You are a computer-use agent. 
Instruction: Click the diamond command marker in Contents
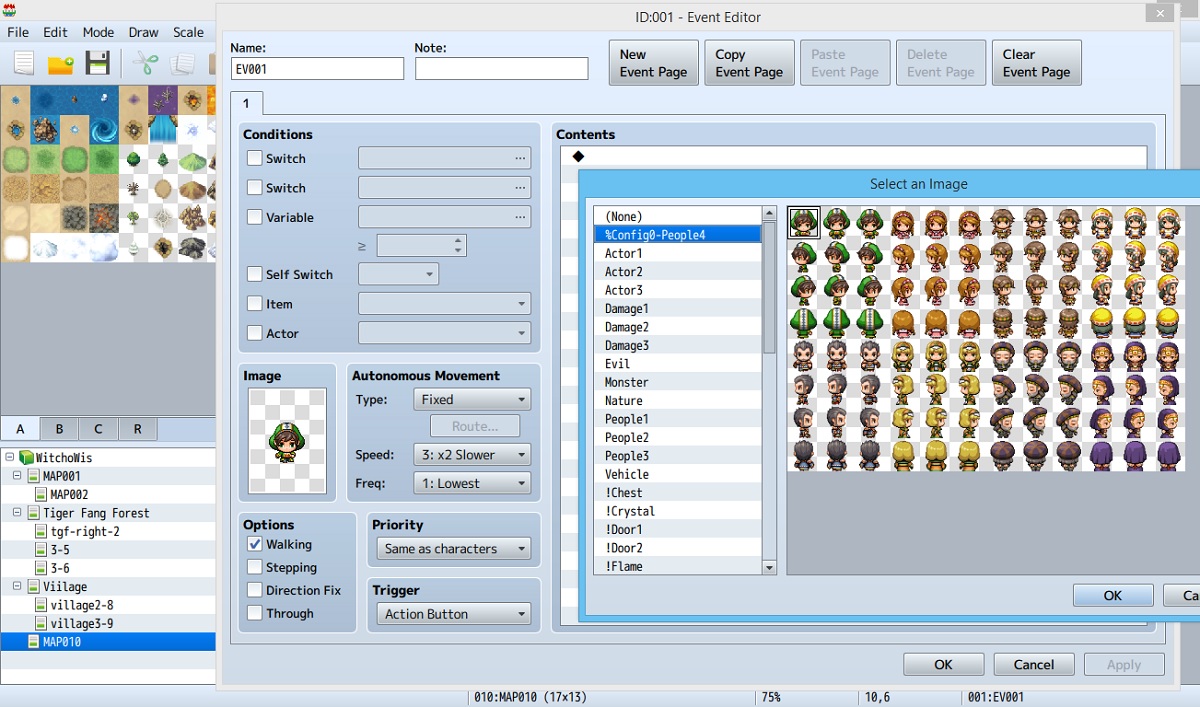pyautogui.click(x=578, y=157)
